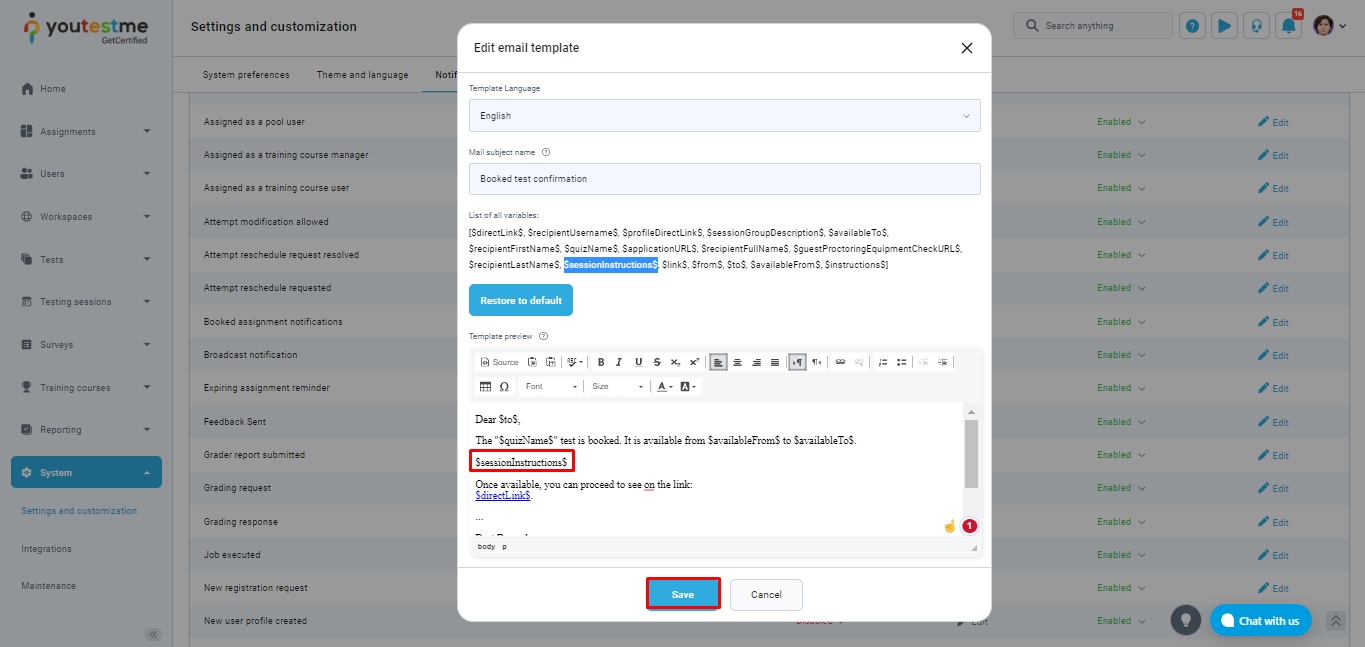Screen dimensions: 1365x647
Task: Toggle italic formatting
Action: pos(619,362)
